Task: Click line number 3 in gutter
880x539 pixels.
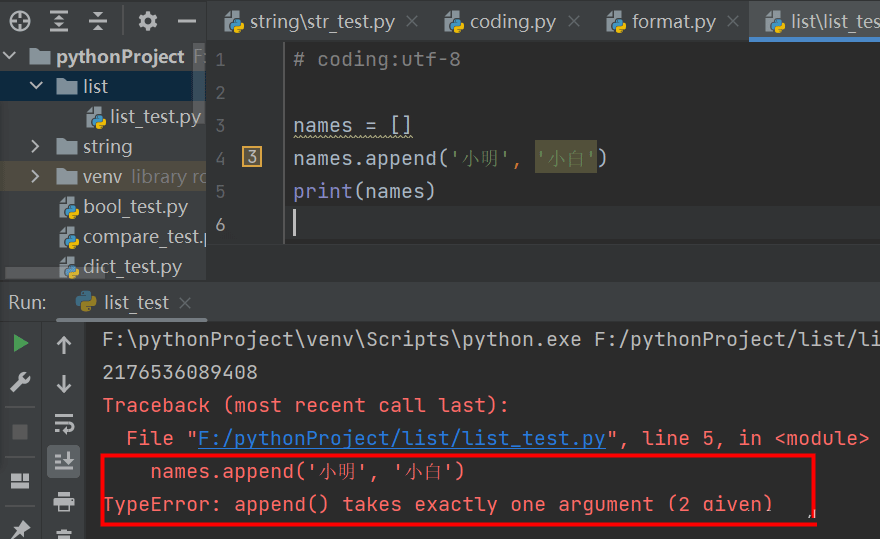Action: [x=220, y=125]
